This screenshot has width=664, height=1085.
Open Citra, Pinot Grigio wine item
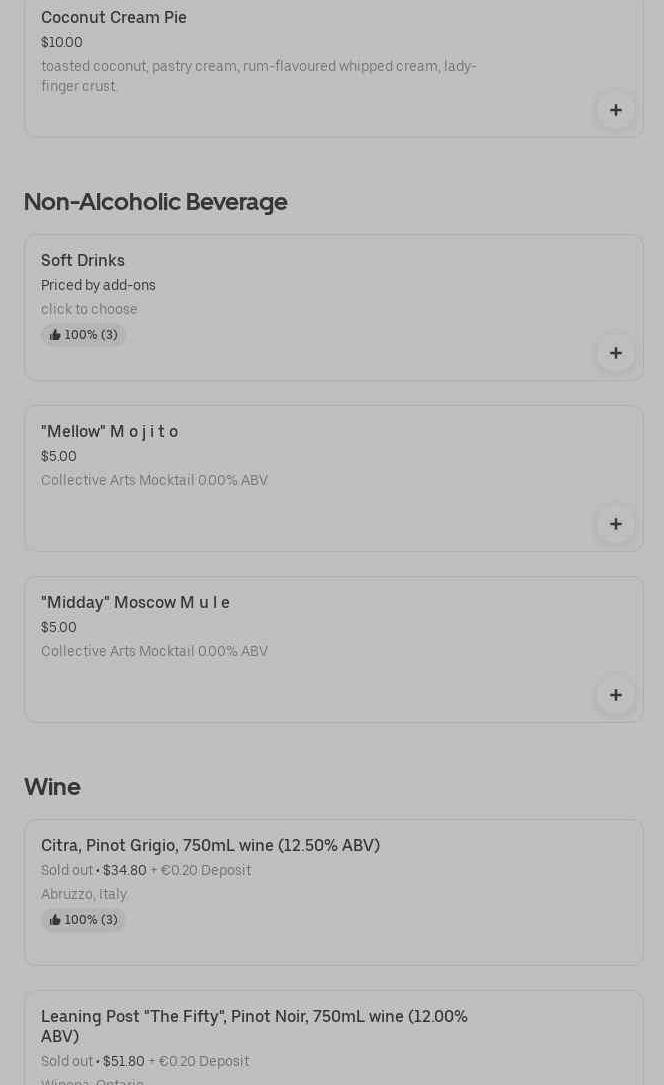coord(210,845)
